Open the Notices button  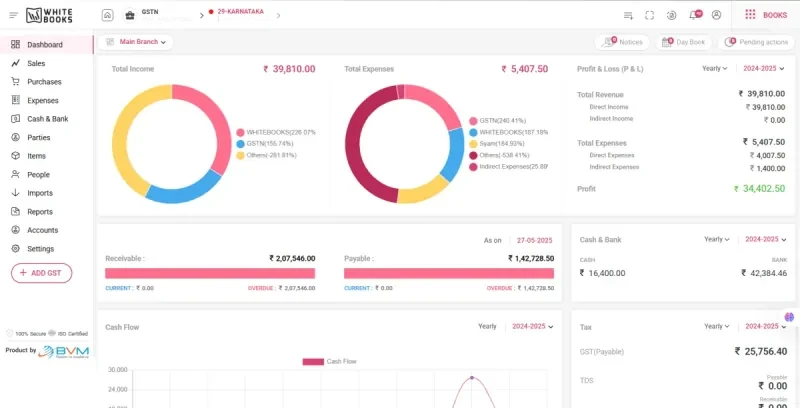622,42
